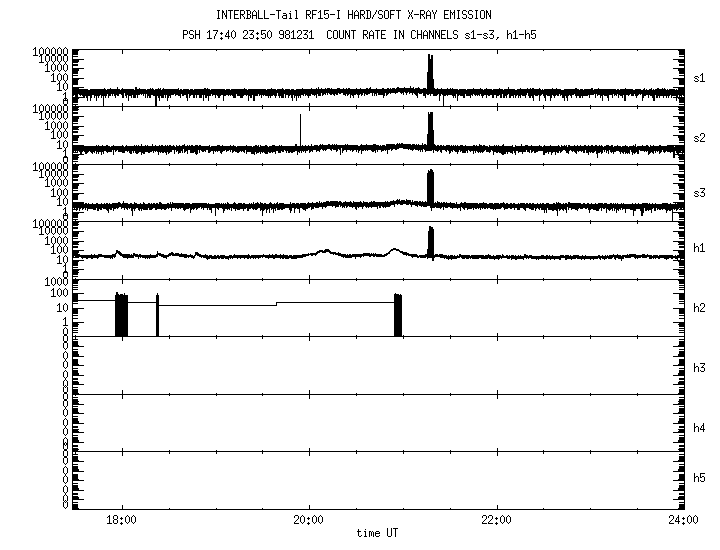Click the large burst peak in h1 panel

(430, 241)
